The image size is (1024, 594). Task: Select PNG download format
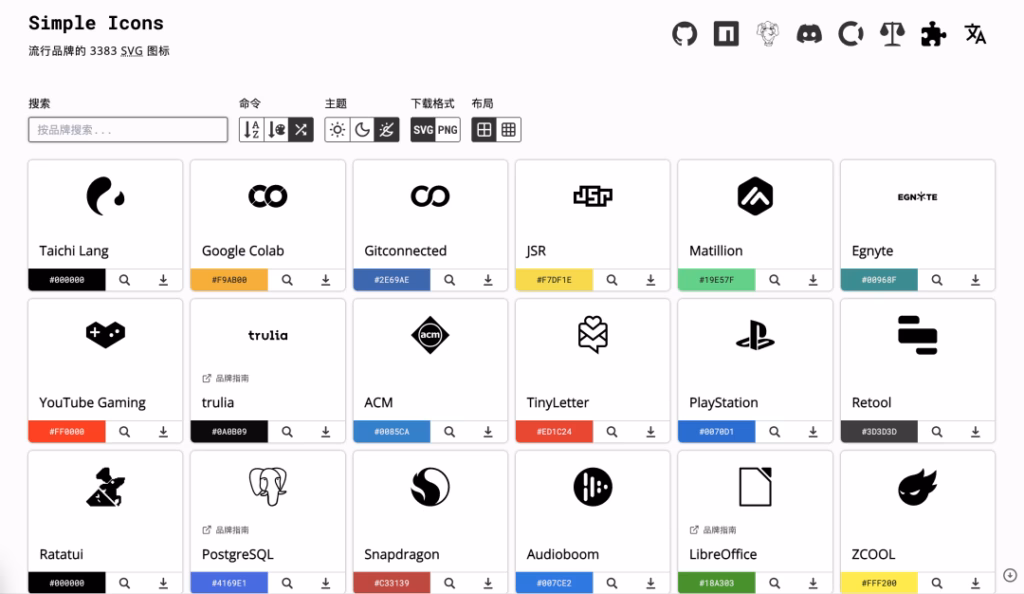click(447, 130)
